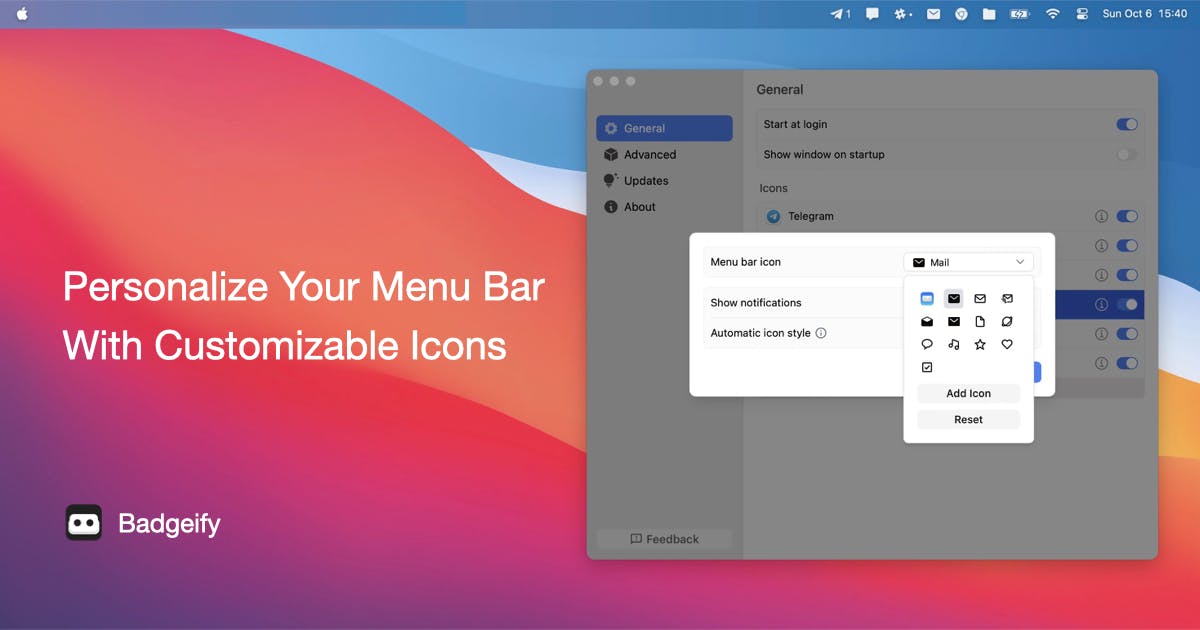Click the Show notifications label

click(x=756, y=302)
